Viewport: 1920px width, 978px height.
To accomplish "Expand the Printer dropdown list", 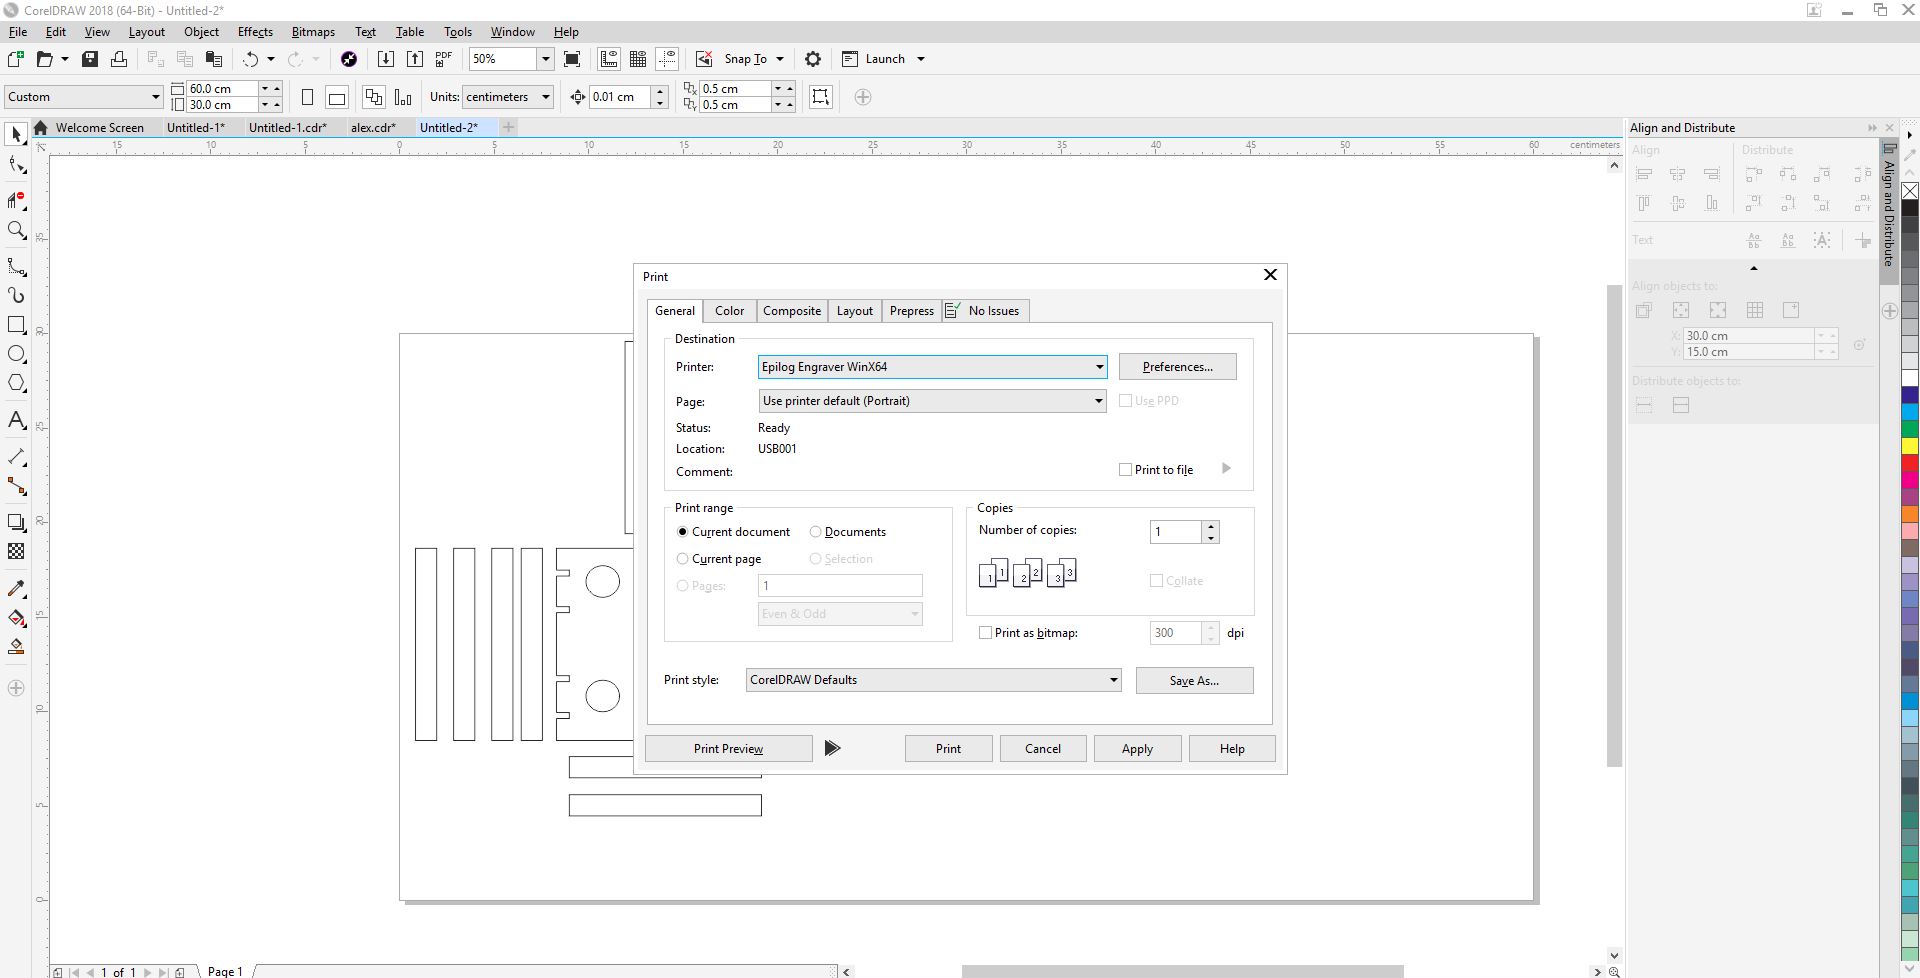I will pyautogui.click(x=1098, y=367).
